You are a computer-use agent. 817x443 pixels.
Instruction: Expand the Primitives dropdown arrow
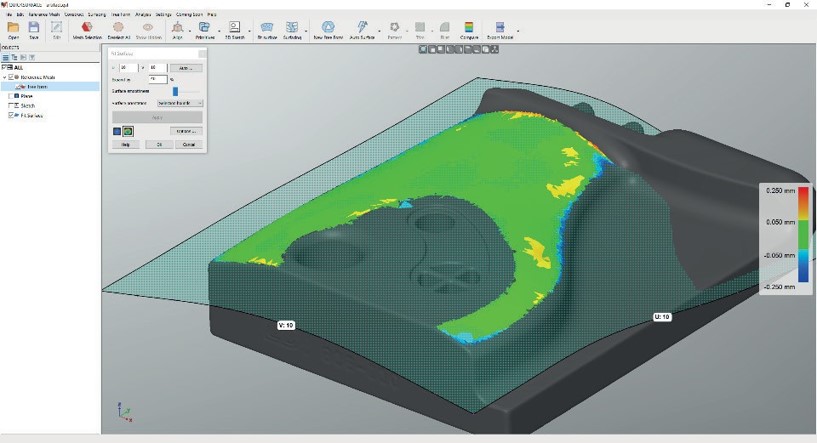pos(219,31)
